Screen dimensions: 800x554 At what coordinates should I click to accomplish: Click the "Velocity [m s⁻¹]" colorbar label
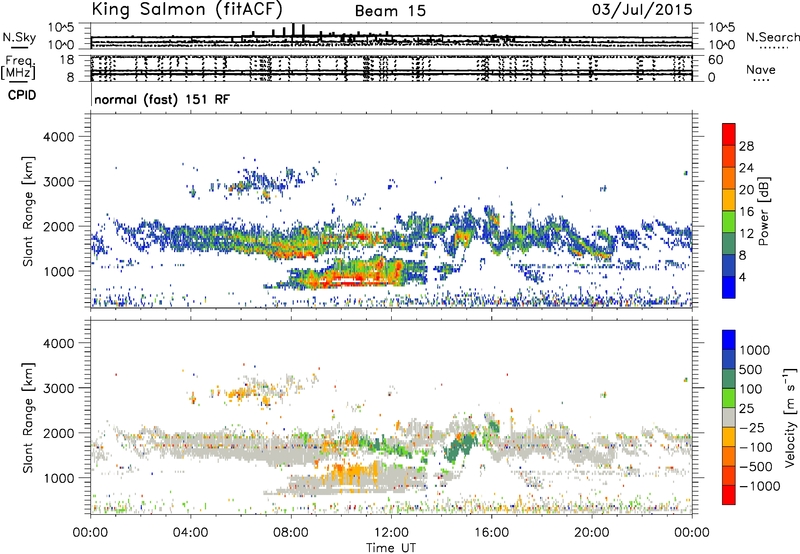click(790, 417)
